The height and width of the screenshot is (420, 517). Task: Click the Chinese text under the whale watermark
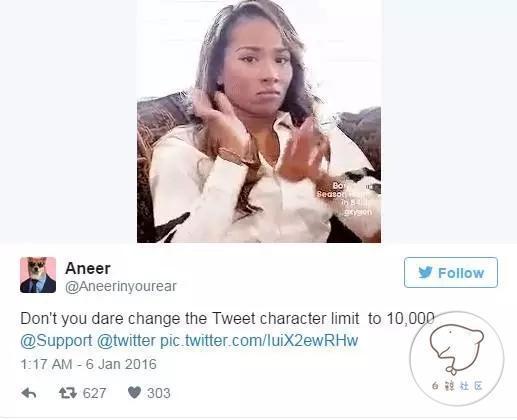(457, 386)
